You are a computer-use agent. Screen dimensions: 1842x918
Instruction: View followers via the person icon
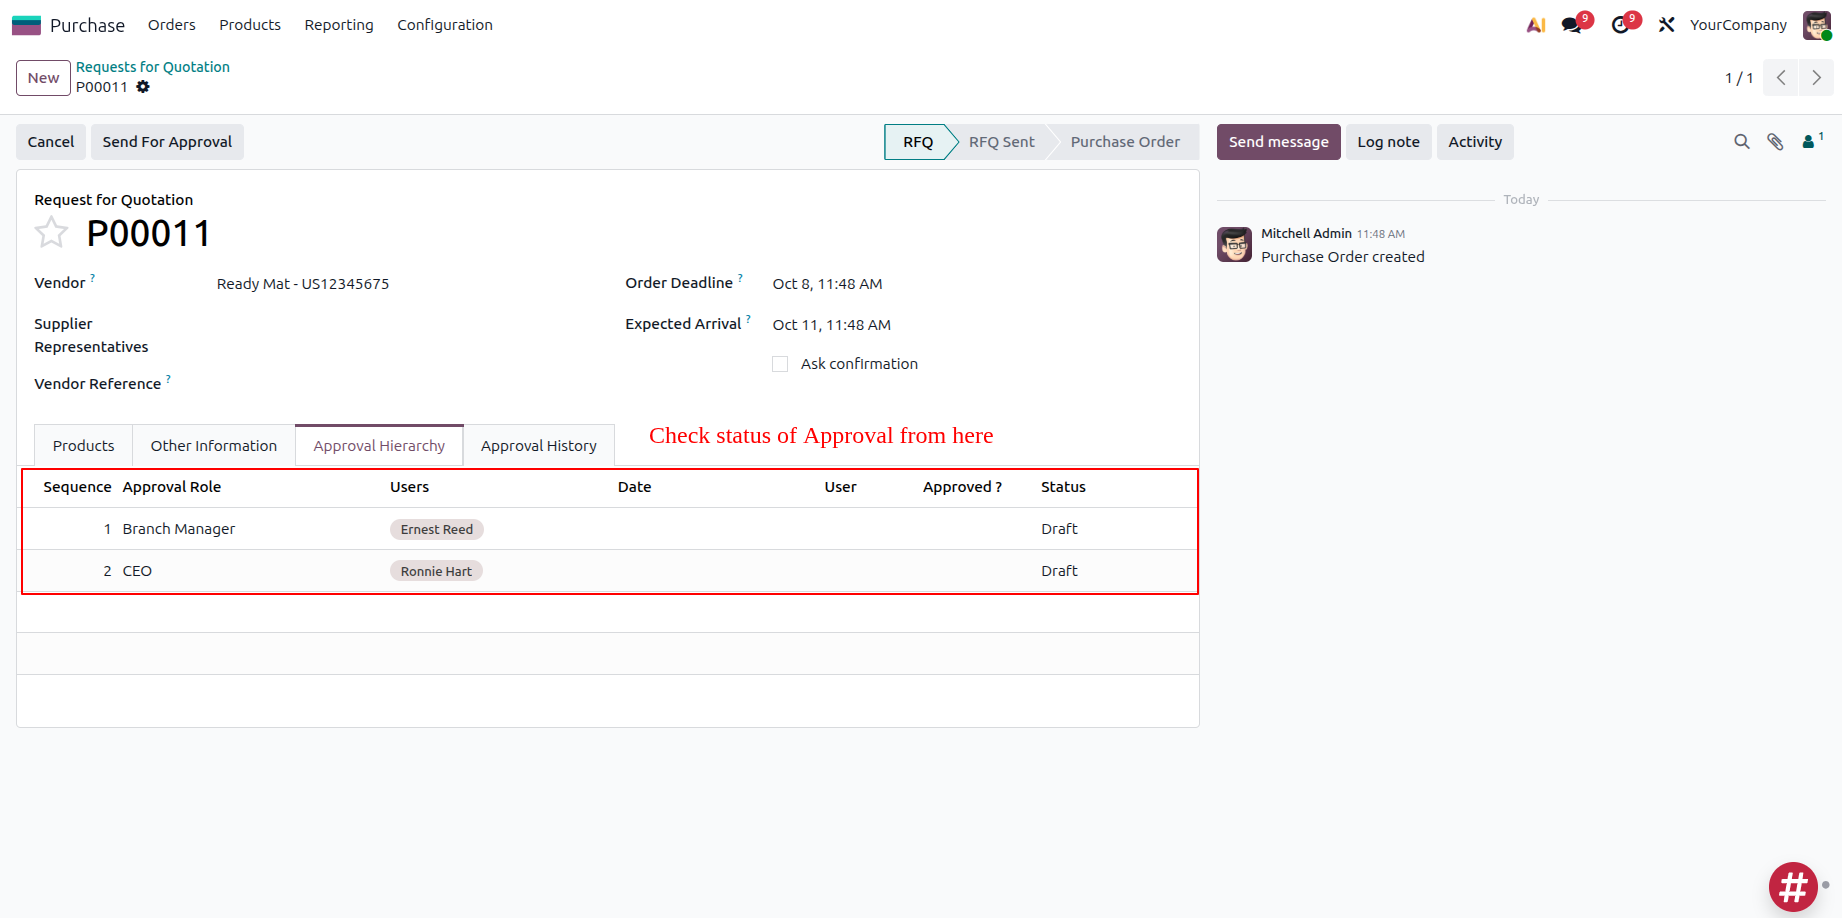tap(1810, 142)
